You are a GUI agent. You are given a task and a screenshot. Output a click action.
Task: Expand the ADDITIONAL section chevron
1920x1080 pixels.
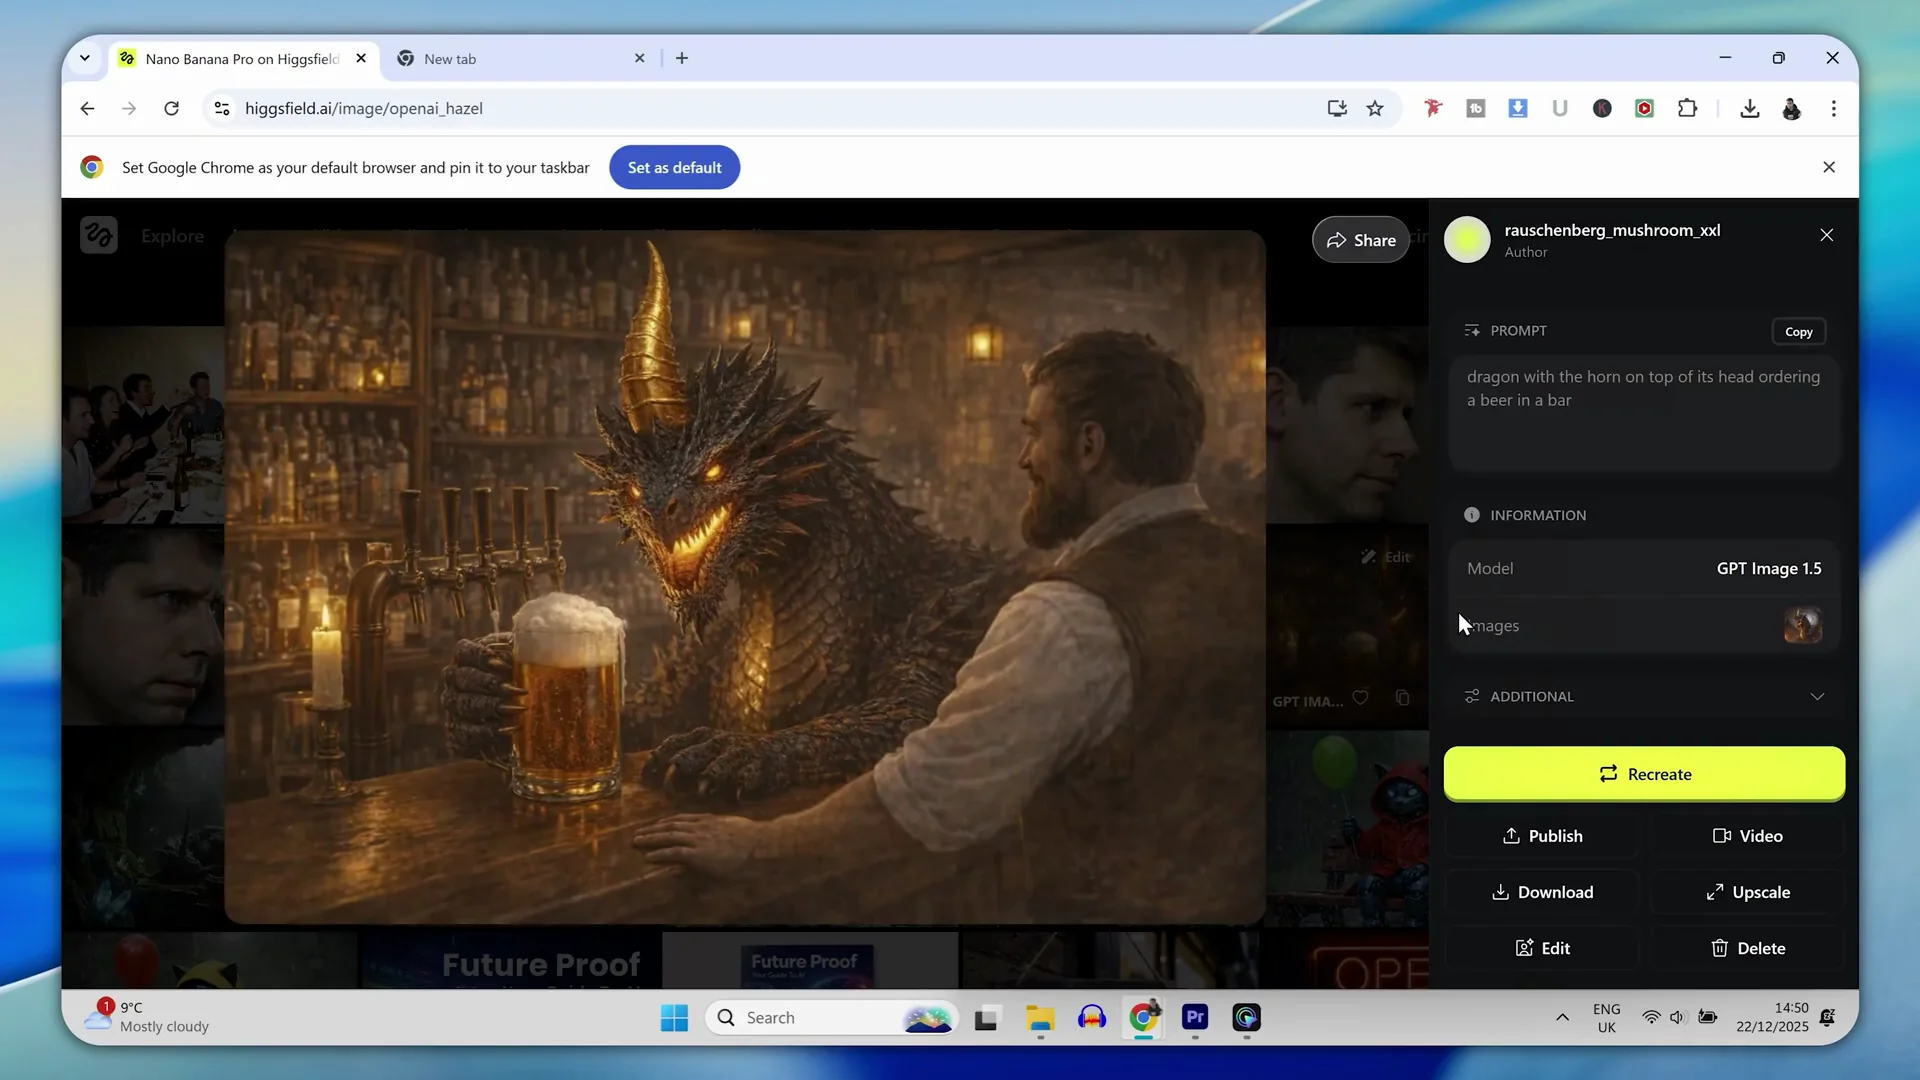click(1817, 697)
